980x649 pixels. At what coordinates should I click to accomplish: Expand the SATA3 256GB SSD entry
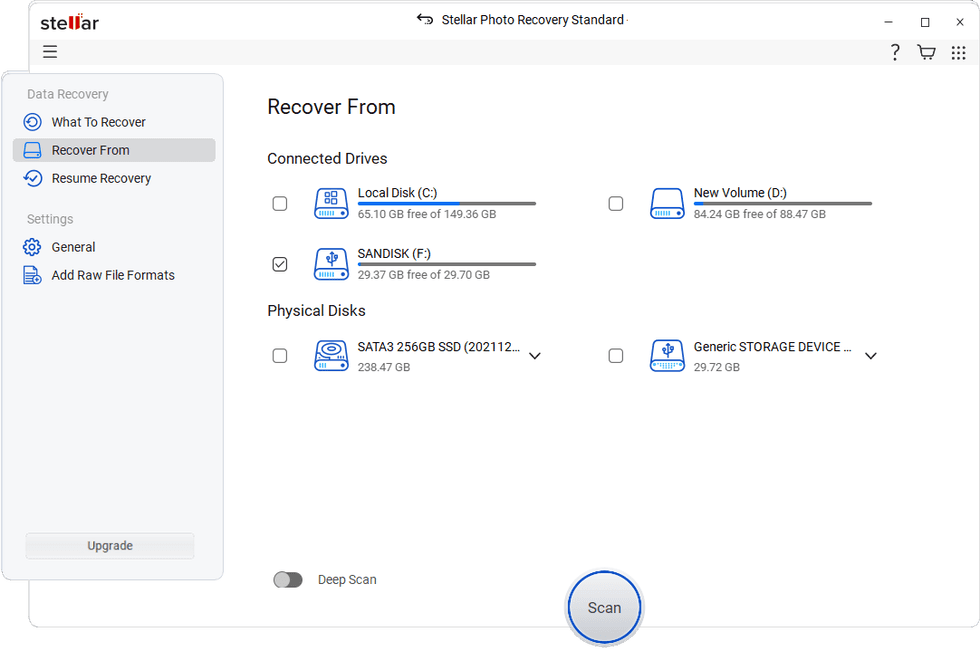[535, 355]
